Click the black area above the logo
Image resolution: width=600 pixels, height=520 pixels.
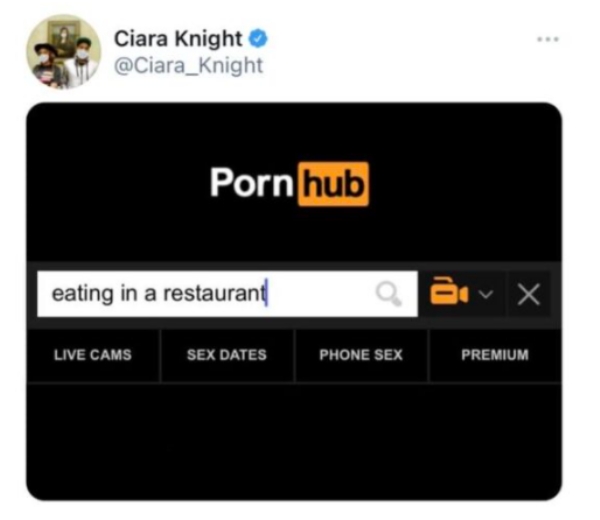(x=294, y=132)
